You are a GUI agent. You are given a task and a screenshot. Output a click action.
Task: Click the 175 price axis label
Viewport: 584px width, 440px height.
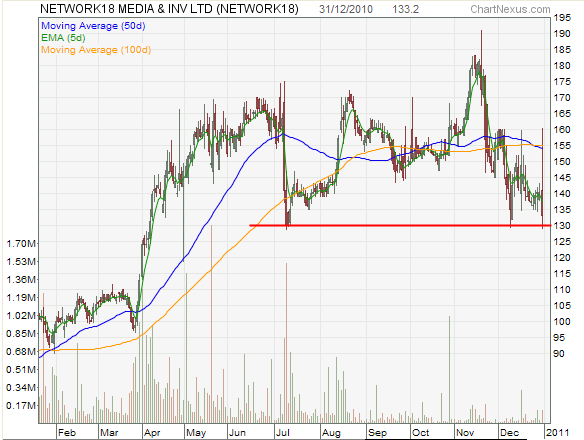pyautogui.click(x=562, y=82)
